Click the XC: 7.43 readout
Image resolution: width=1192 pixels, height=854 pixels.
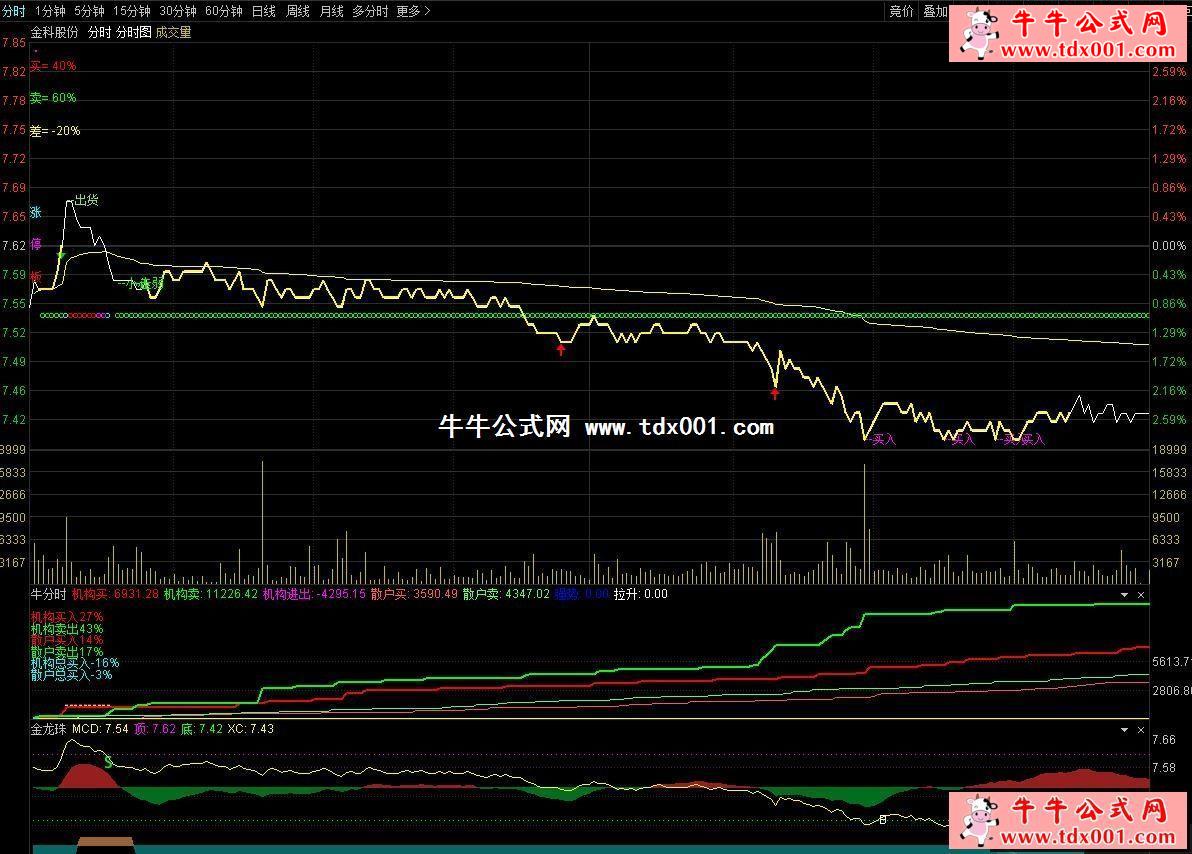pos(251,729)
